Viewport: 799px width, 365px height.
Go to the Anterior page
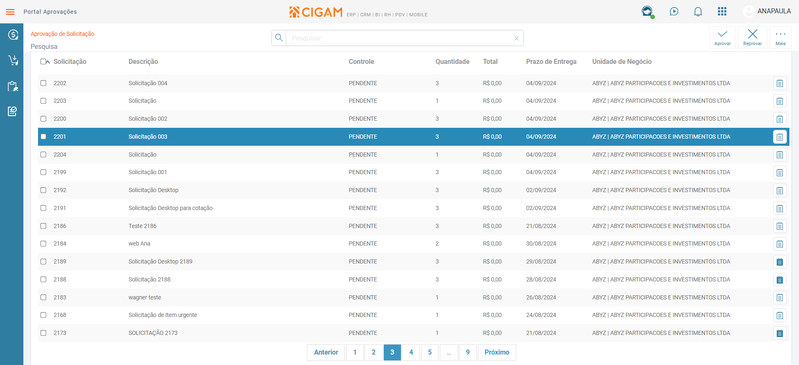(x=326, y=352)
